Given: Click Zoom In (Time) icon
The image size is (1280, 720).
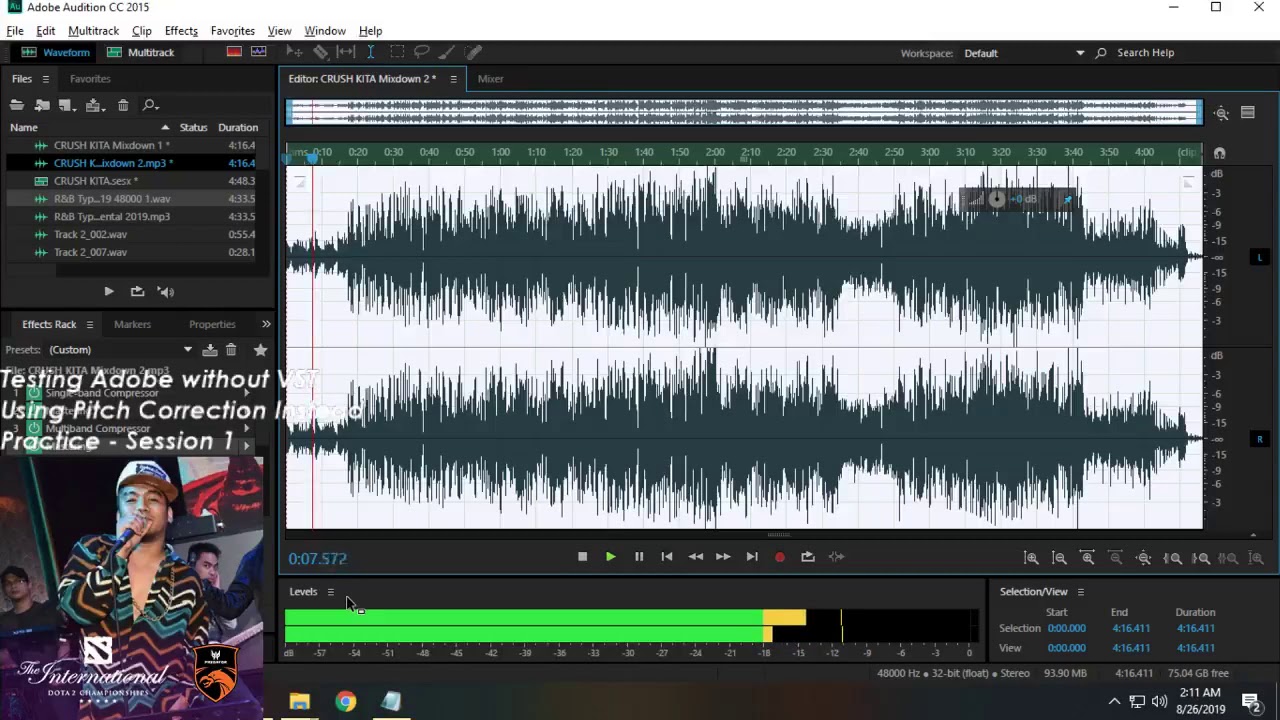Looking at the screenshot, I should coord(1087,558).
